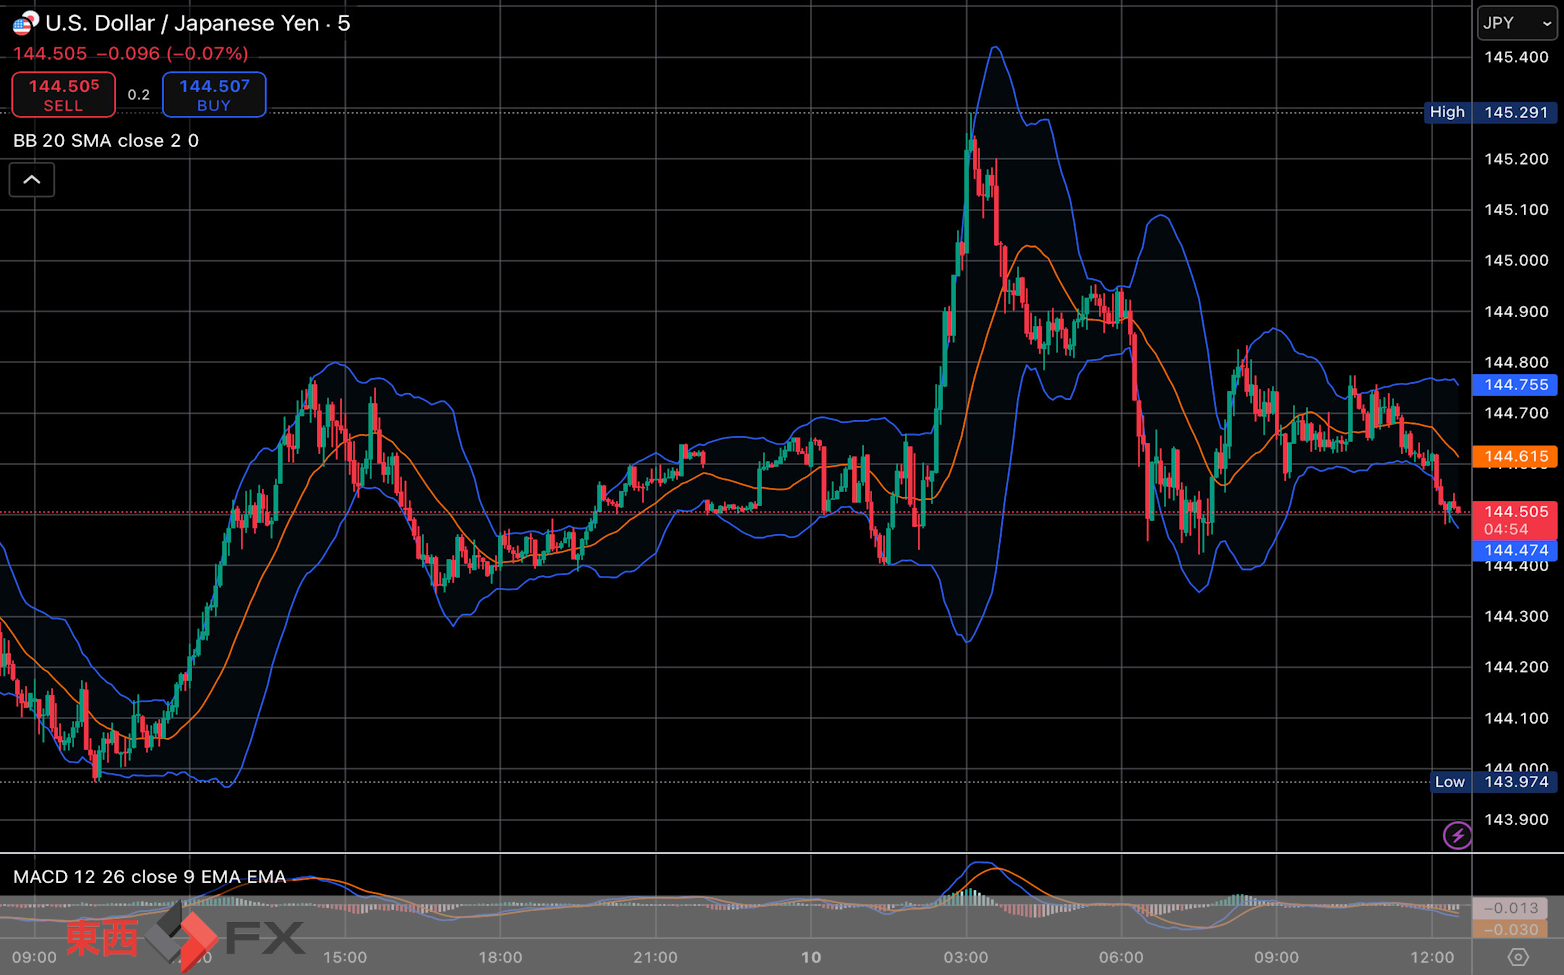
Task: Click the MACD -0.013 value tag
Action: (x=1510, y=908)
